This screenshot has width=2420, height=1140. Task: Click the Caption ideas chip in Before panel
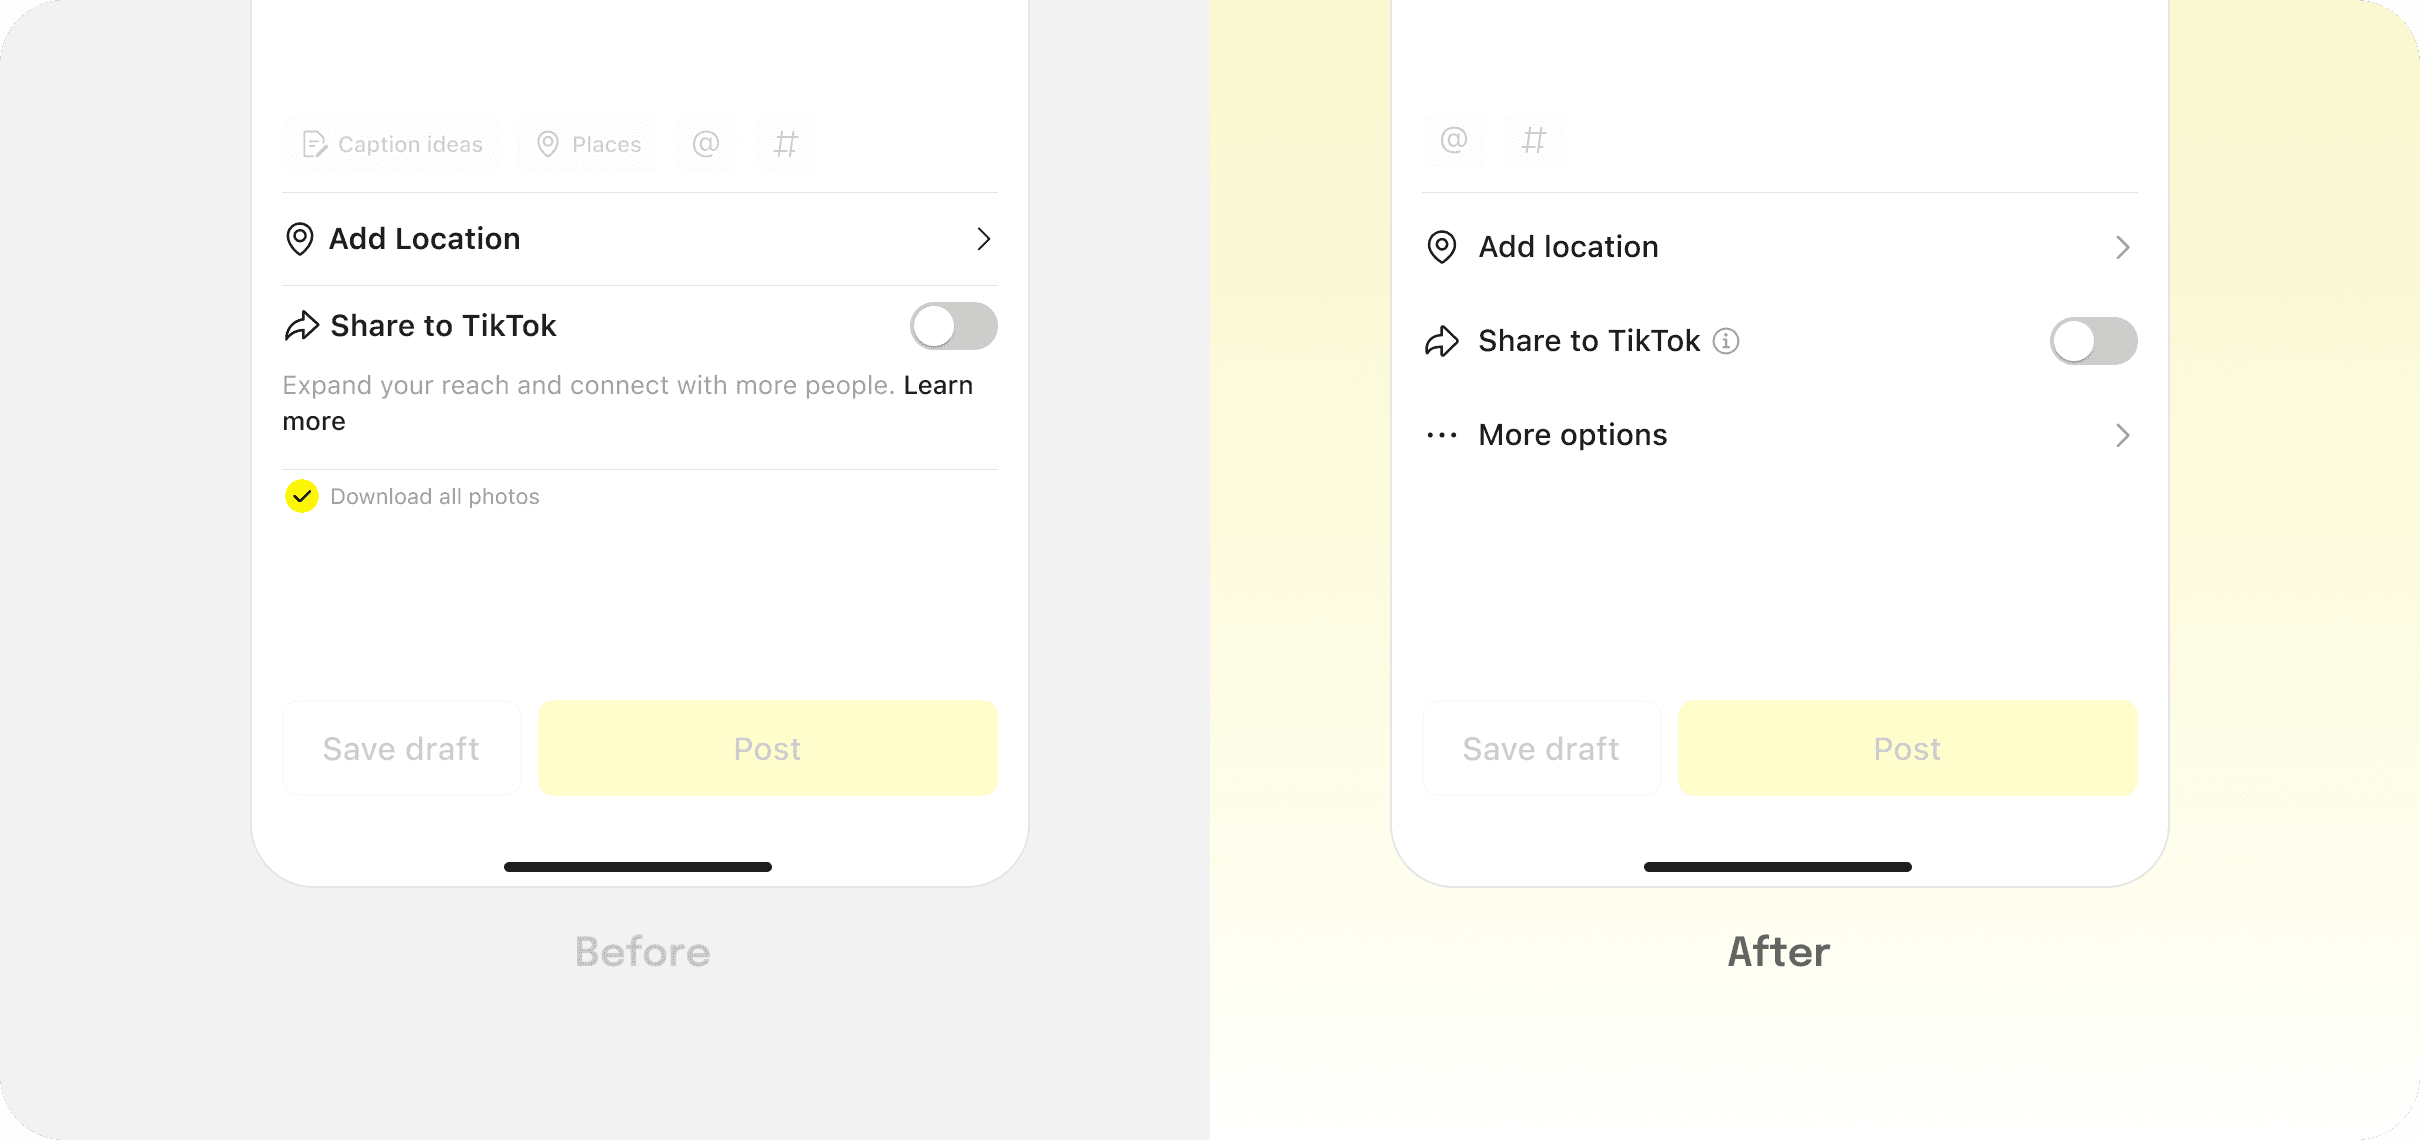391,145
